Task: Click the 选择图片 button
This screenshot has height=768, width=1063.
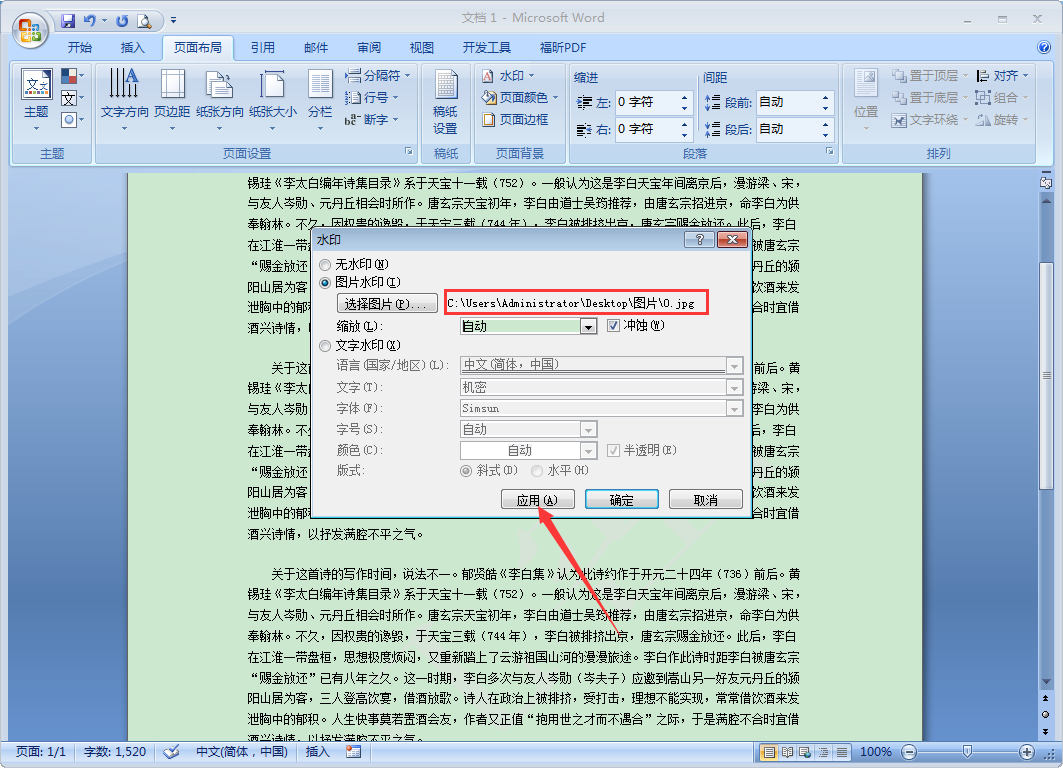Action: click(386, 302)
